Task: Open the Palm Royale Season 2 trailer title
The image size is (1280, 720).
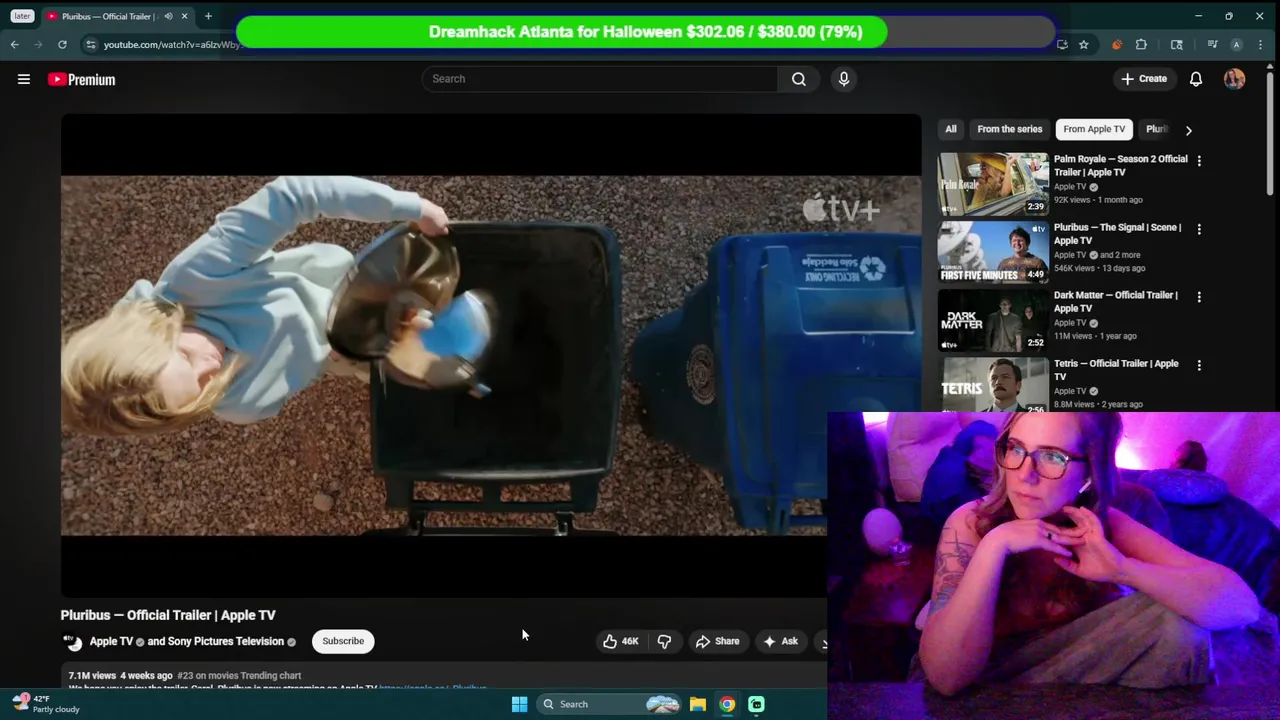Action: 1121,165
